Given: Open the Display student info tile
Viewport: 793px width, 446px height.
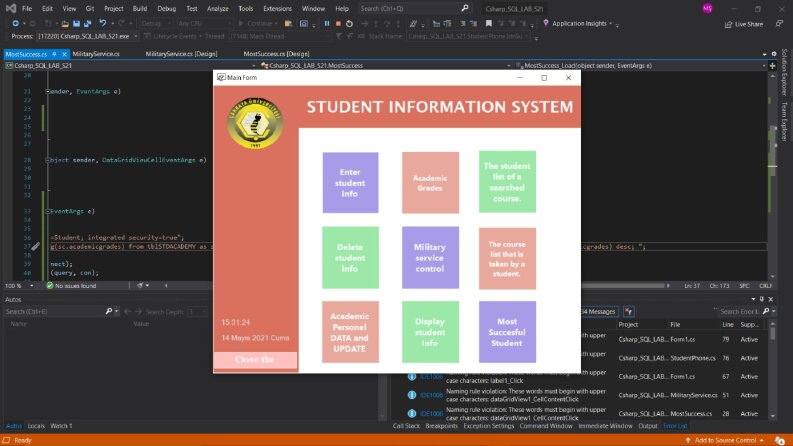Looking at the screenshot, I should [x=430, y=332].
